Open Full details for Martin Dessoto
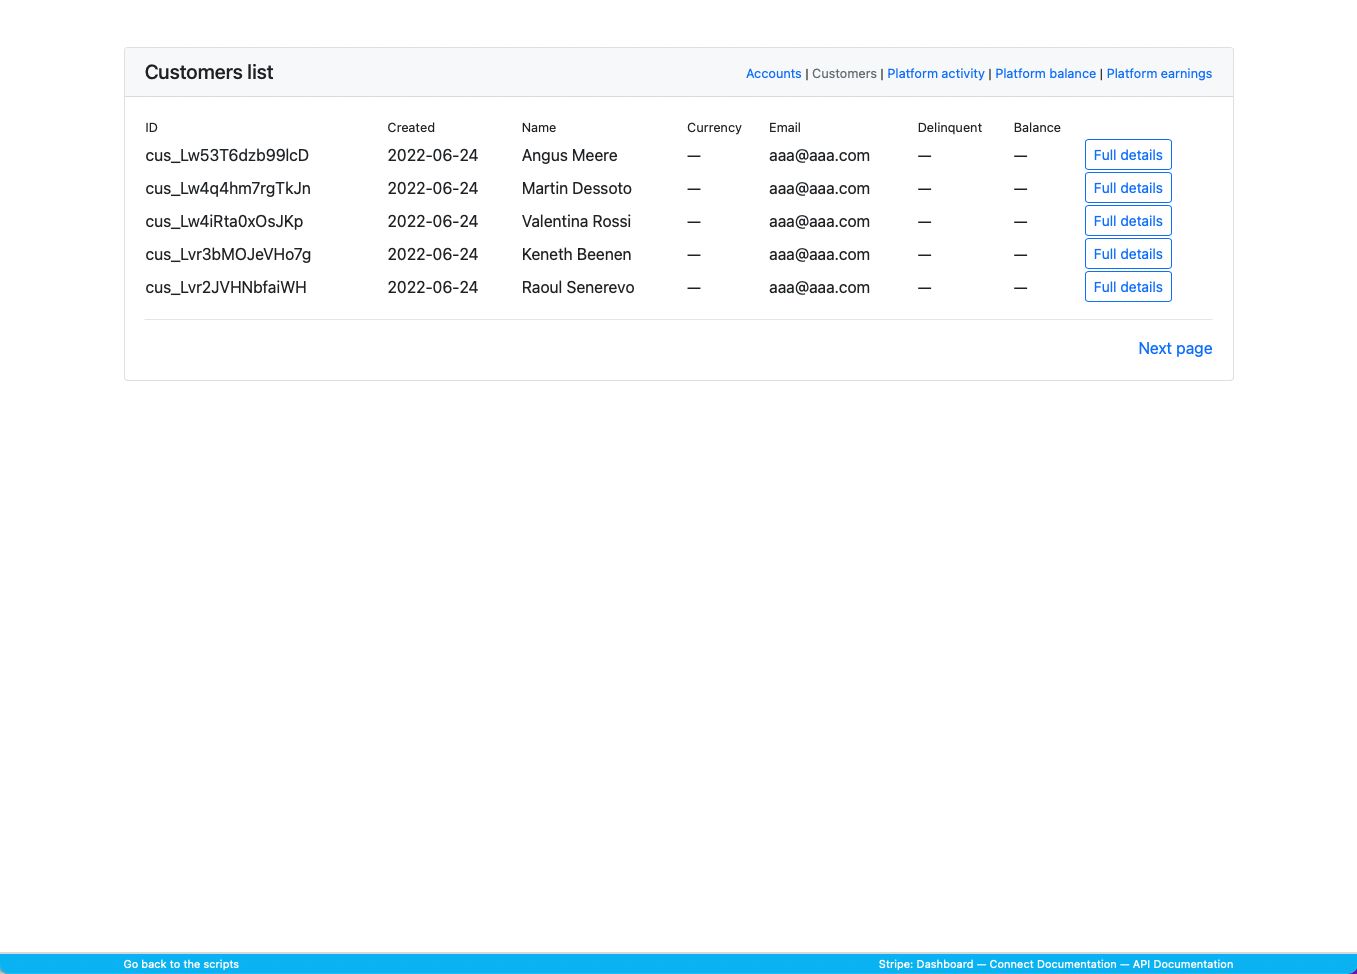This screenshot has height=974, width=1357. [x=1127, y=188]
